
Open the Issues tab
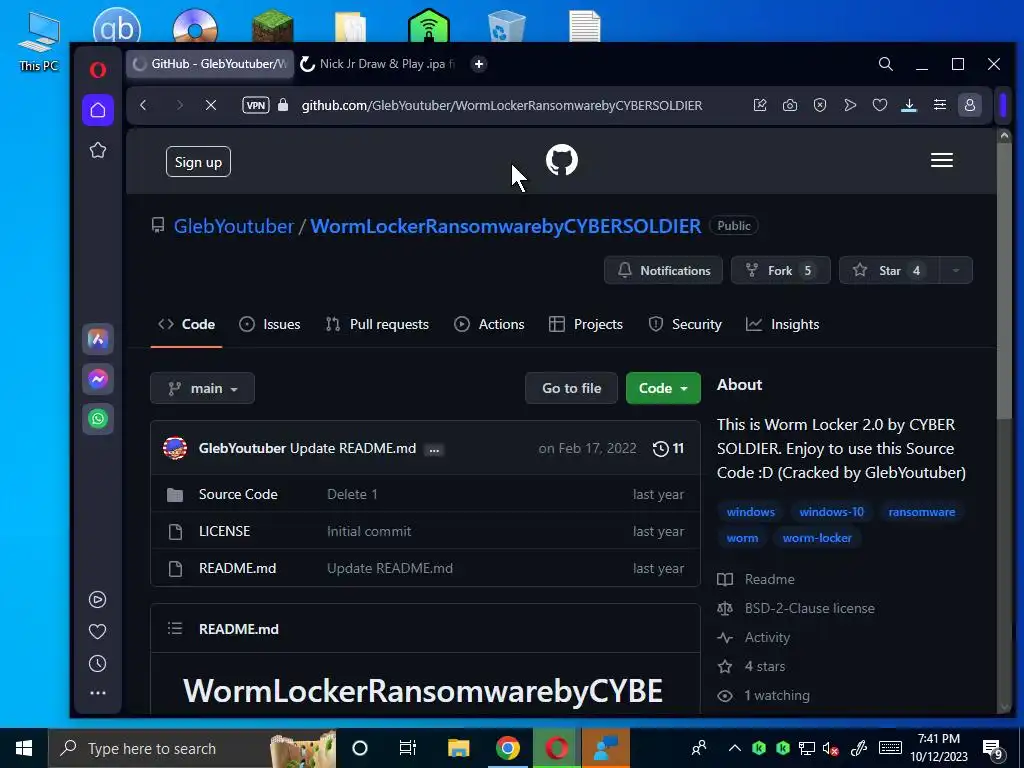pyautogui.click(x=270, y=325)
